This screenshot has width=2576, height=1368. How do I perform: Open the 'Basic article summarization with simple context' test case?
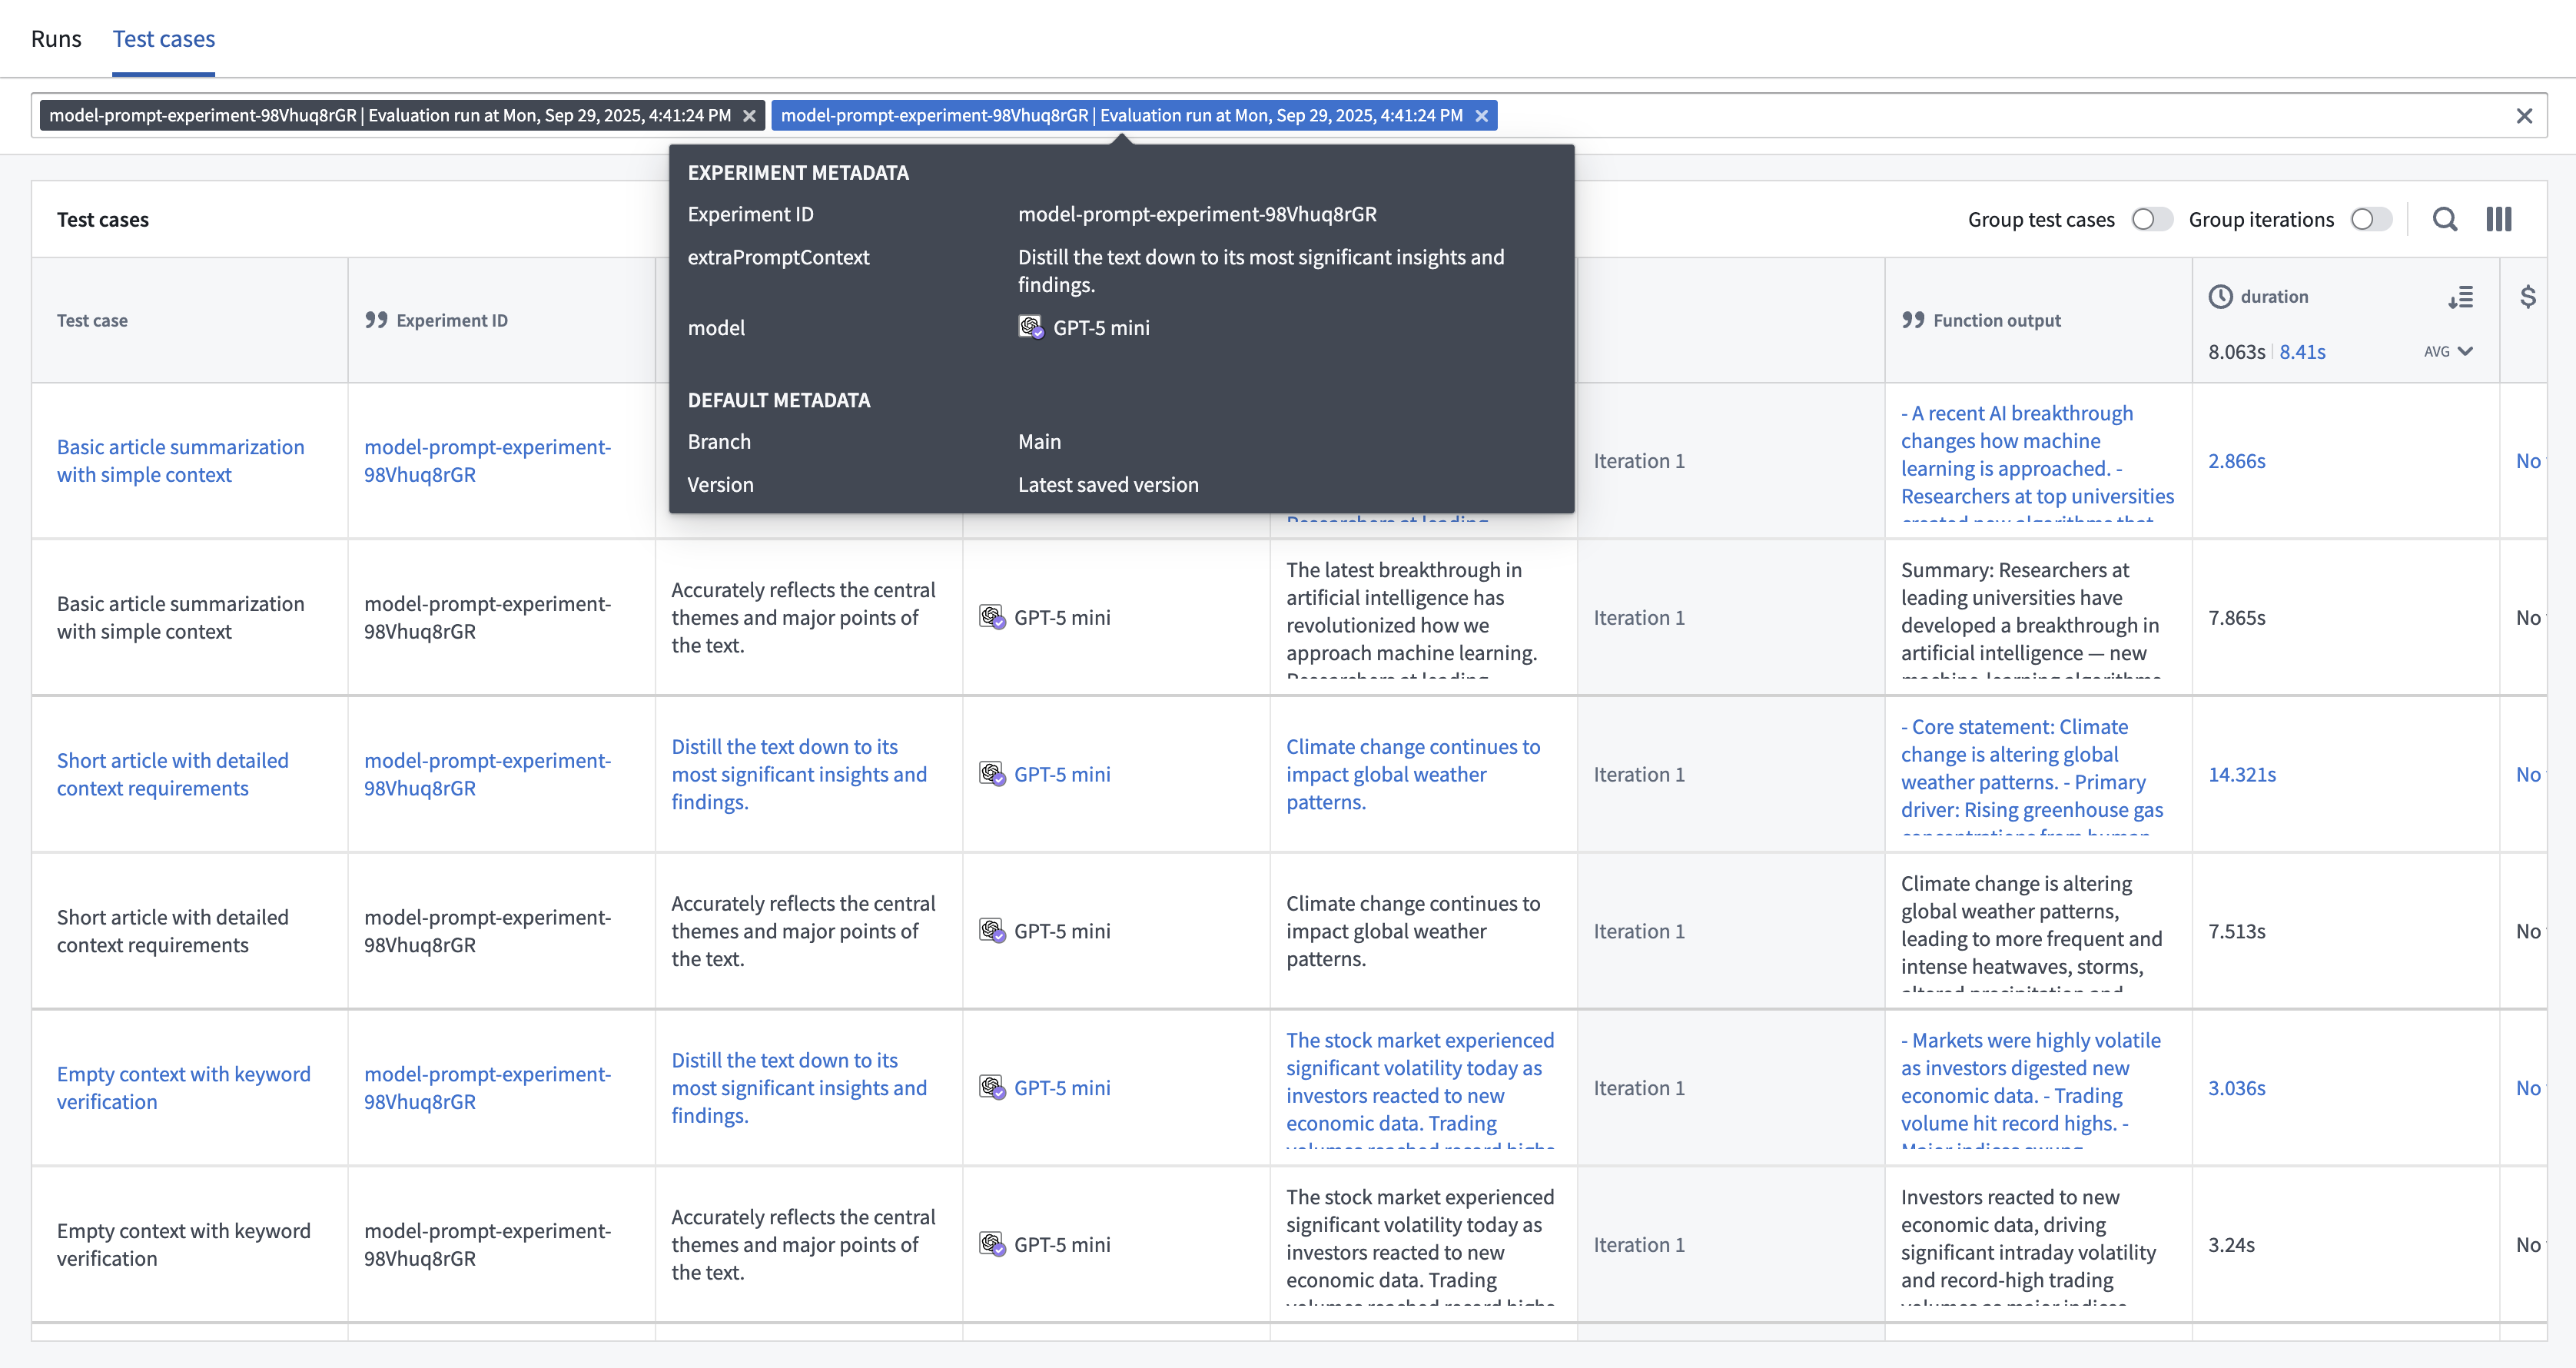click(180, 460)
